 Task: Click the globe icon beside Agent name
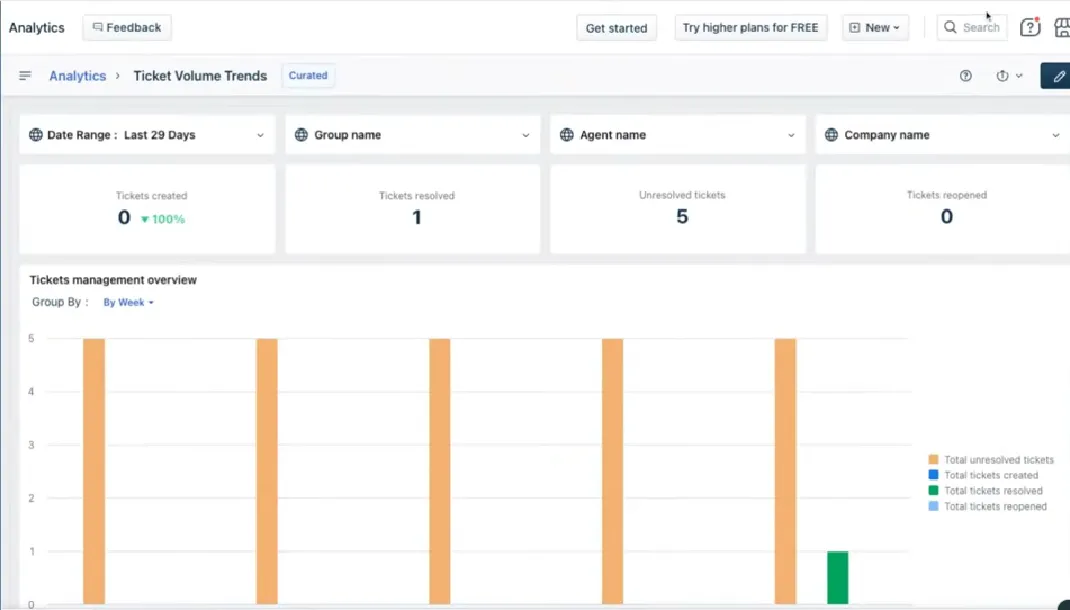click(x=567, y=135)
